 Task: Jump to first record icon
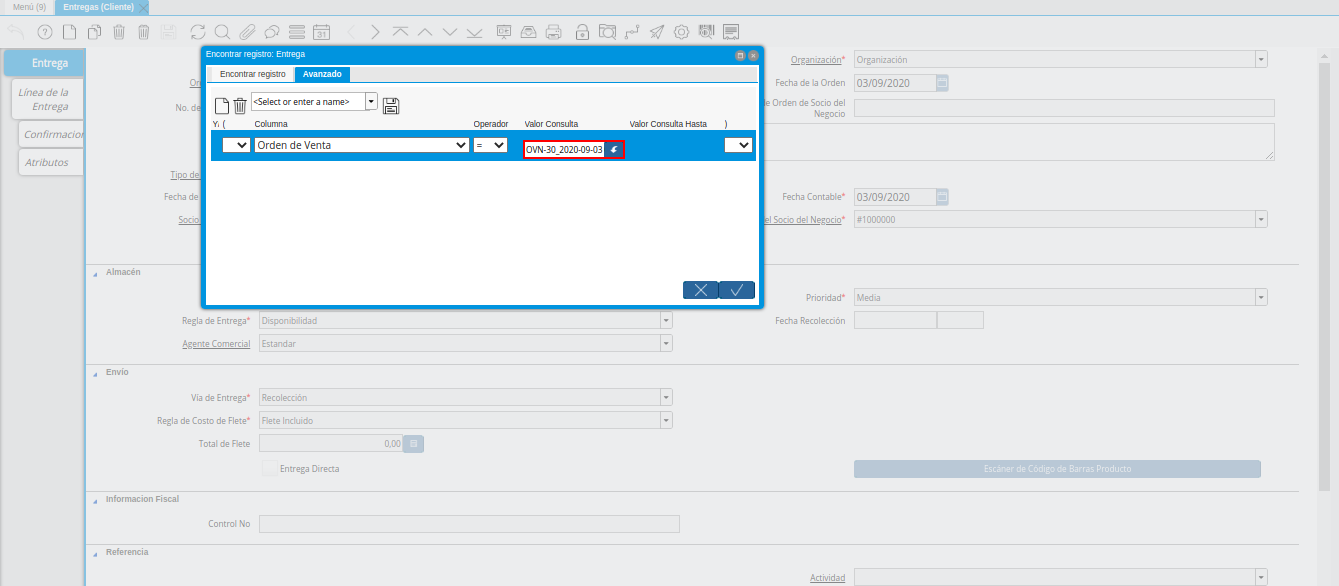pos(400,32)
